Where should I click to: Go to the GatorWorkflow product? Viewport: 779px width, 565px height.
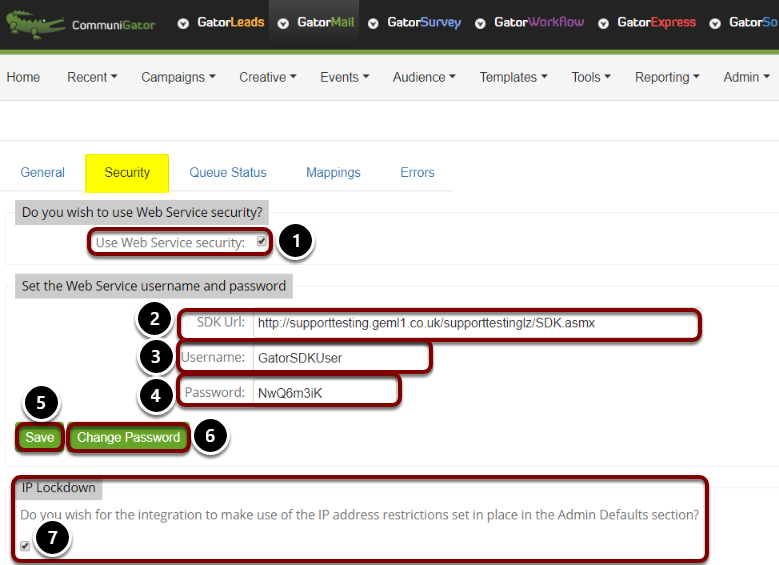pos(539,22)
